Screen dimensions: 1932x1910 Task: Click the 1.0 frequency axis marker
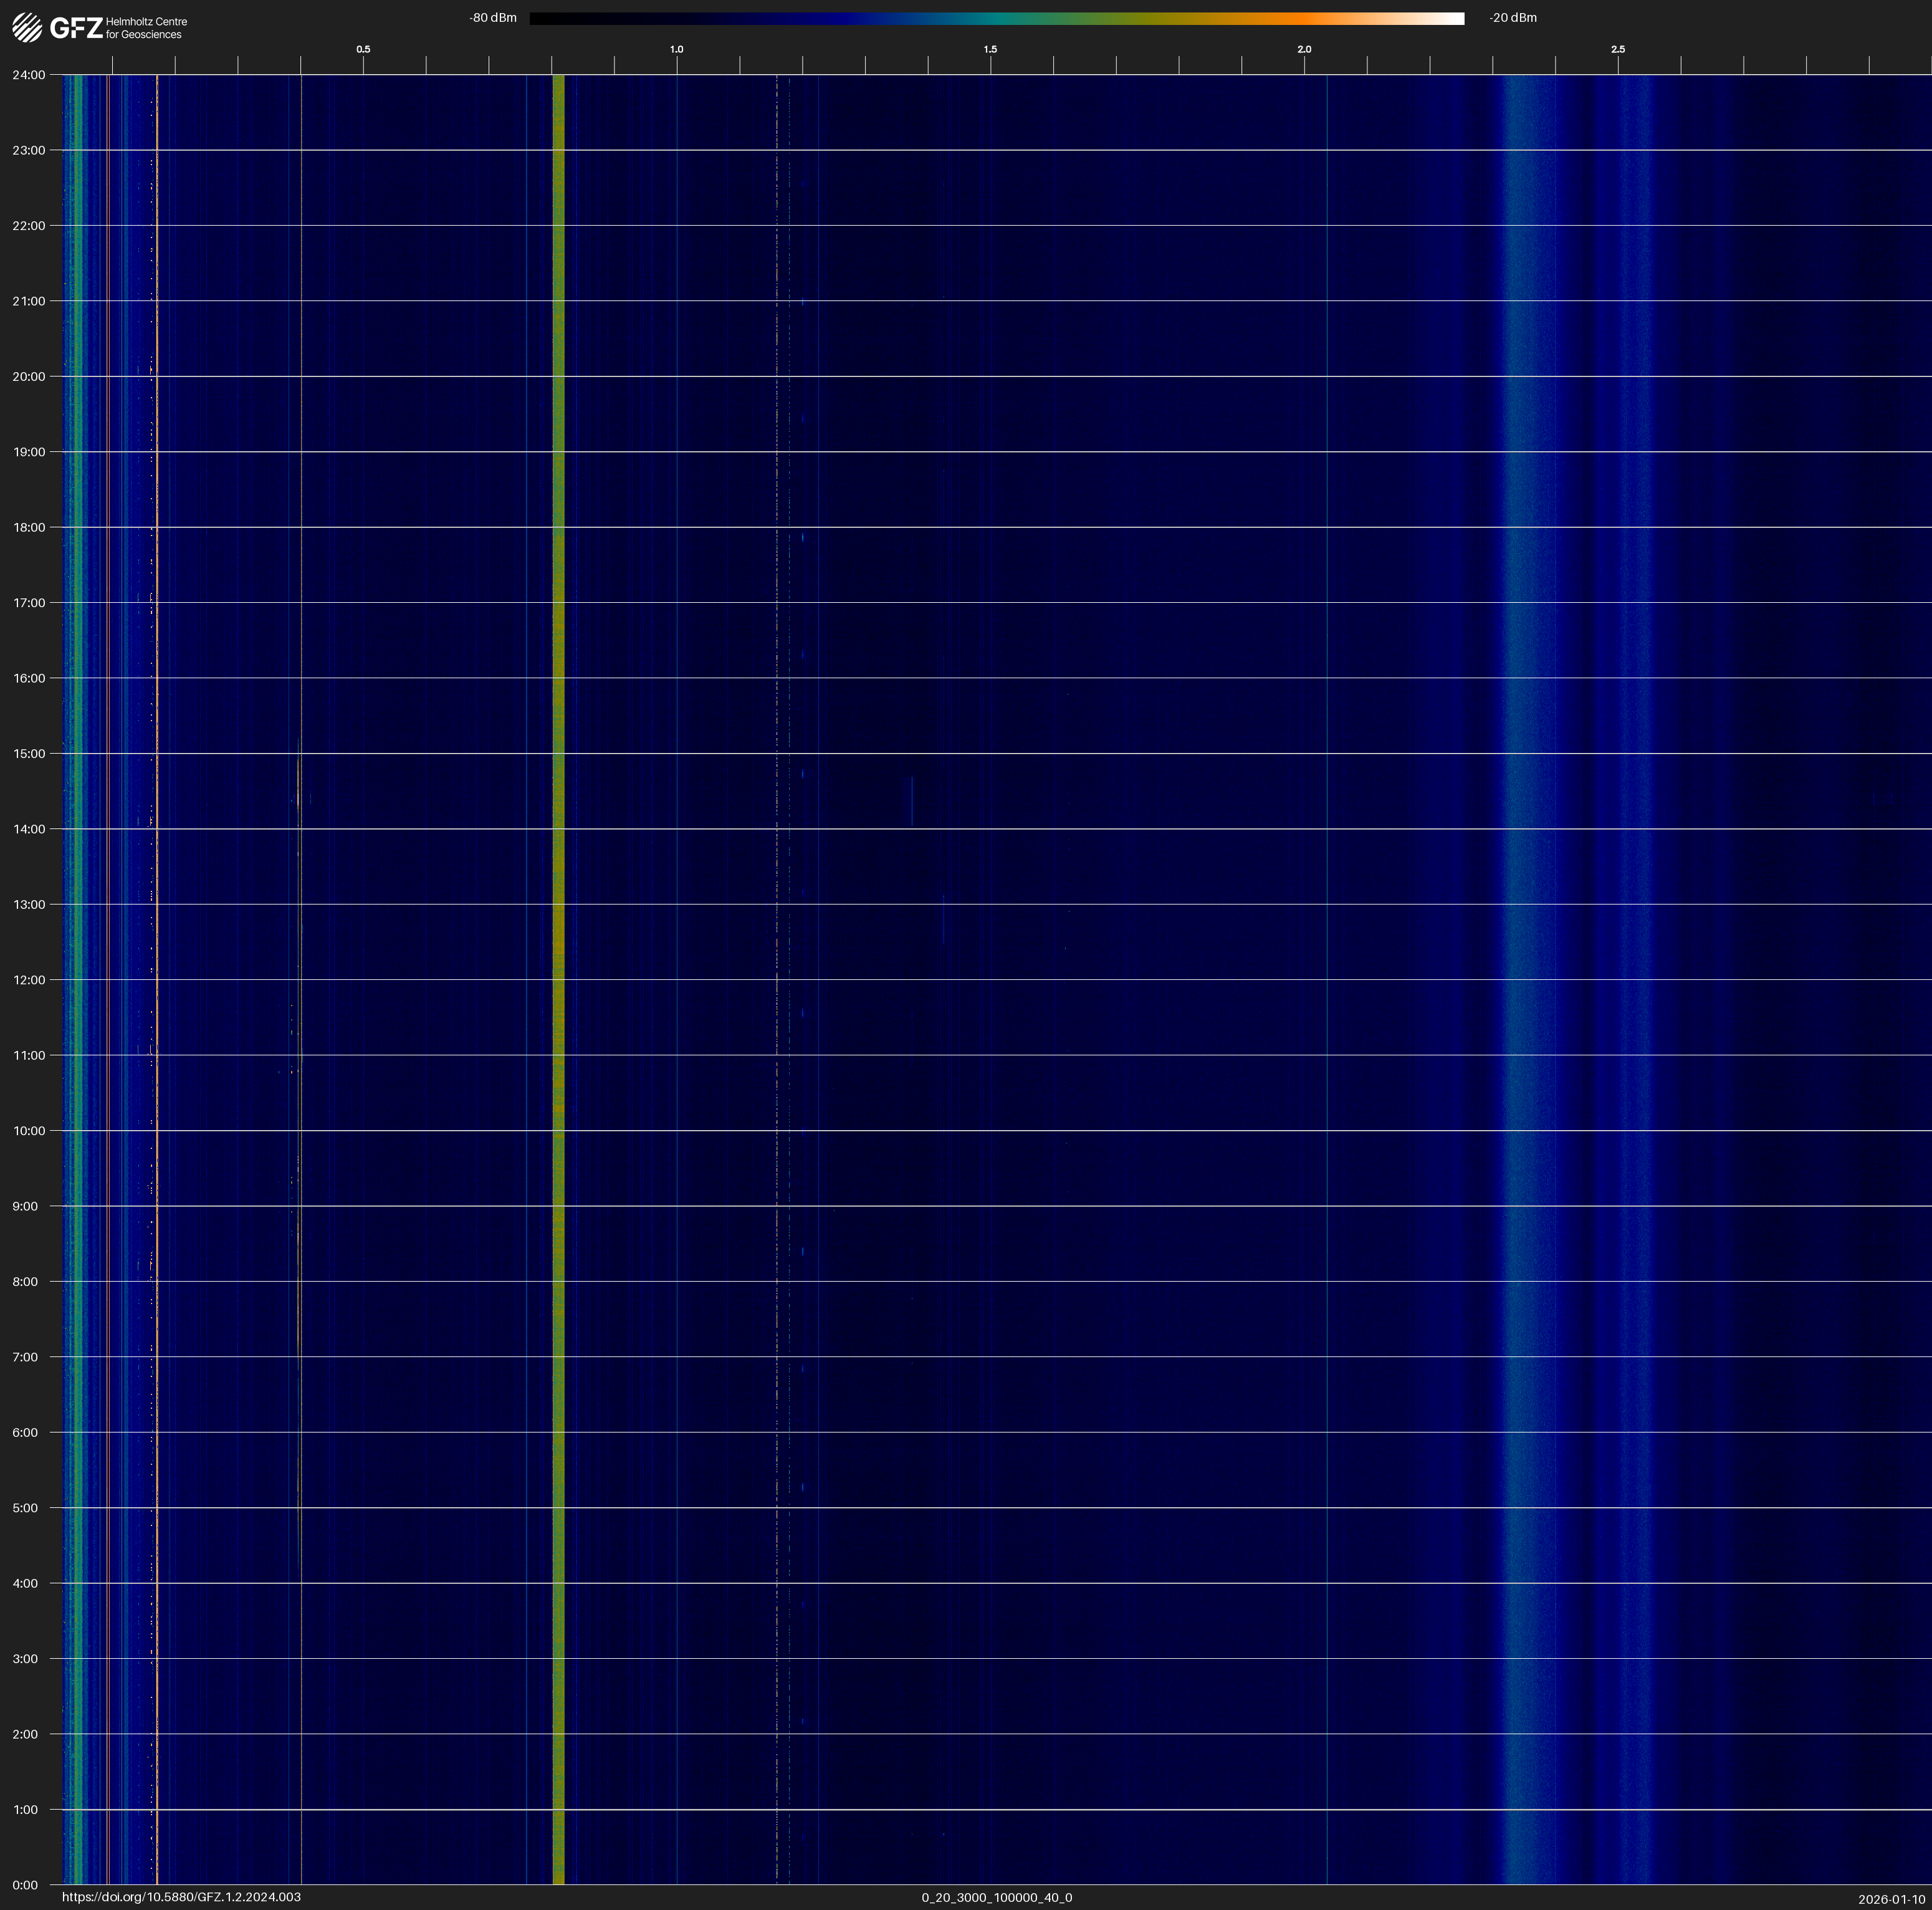[x=677, y=49]
